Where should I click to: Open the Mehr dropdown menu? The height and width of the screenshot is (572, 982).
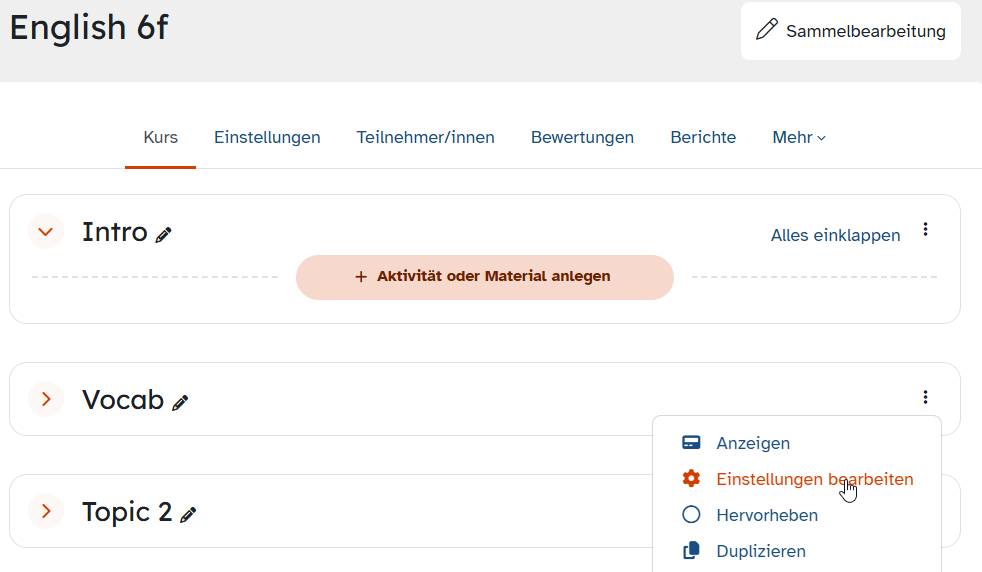point(799,137)
